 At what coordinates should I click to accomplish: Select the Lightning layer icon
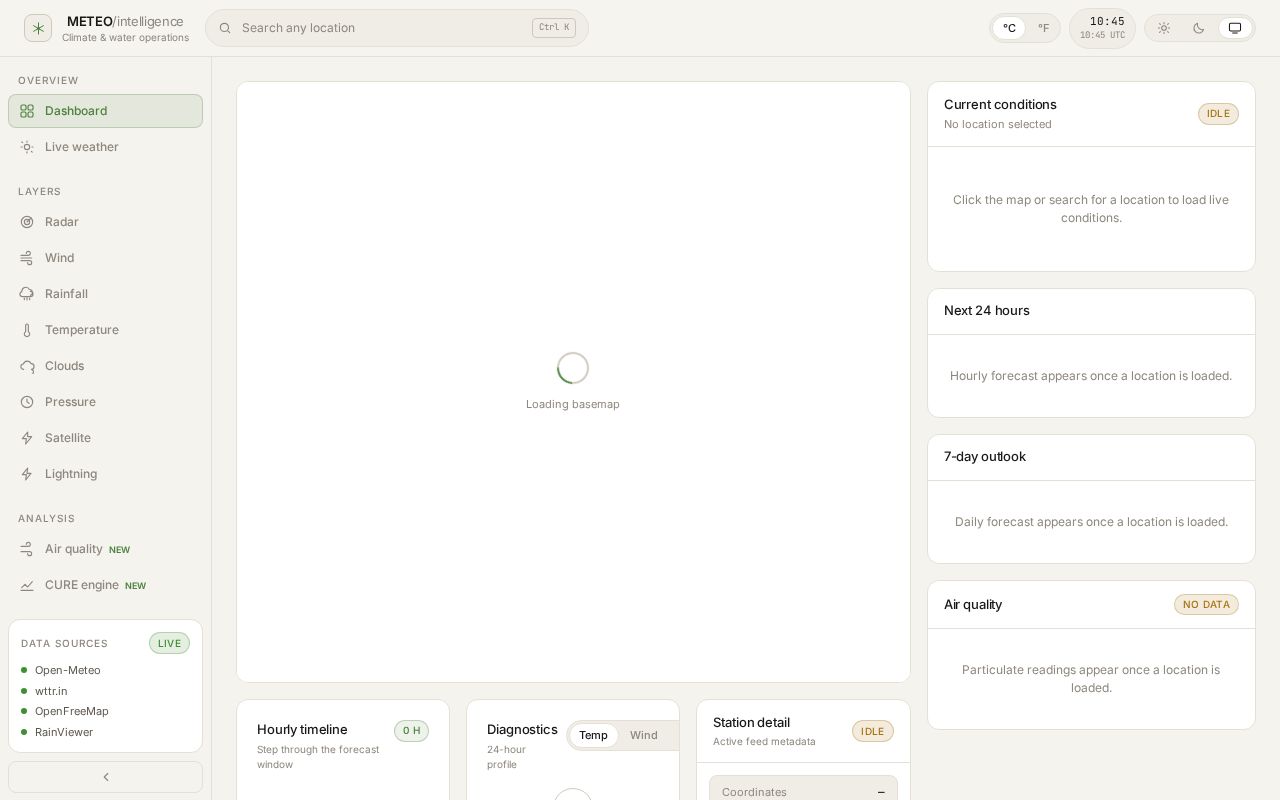(27, 474)
